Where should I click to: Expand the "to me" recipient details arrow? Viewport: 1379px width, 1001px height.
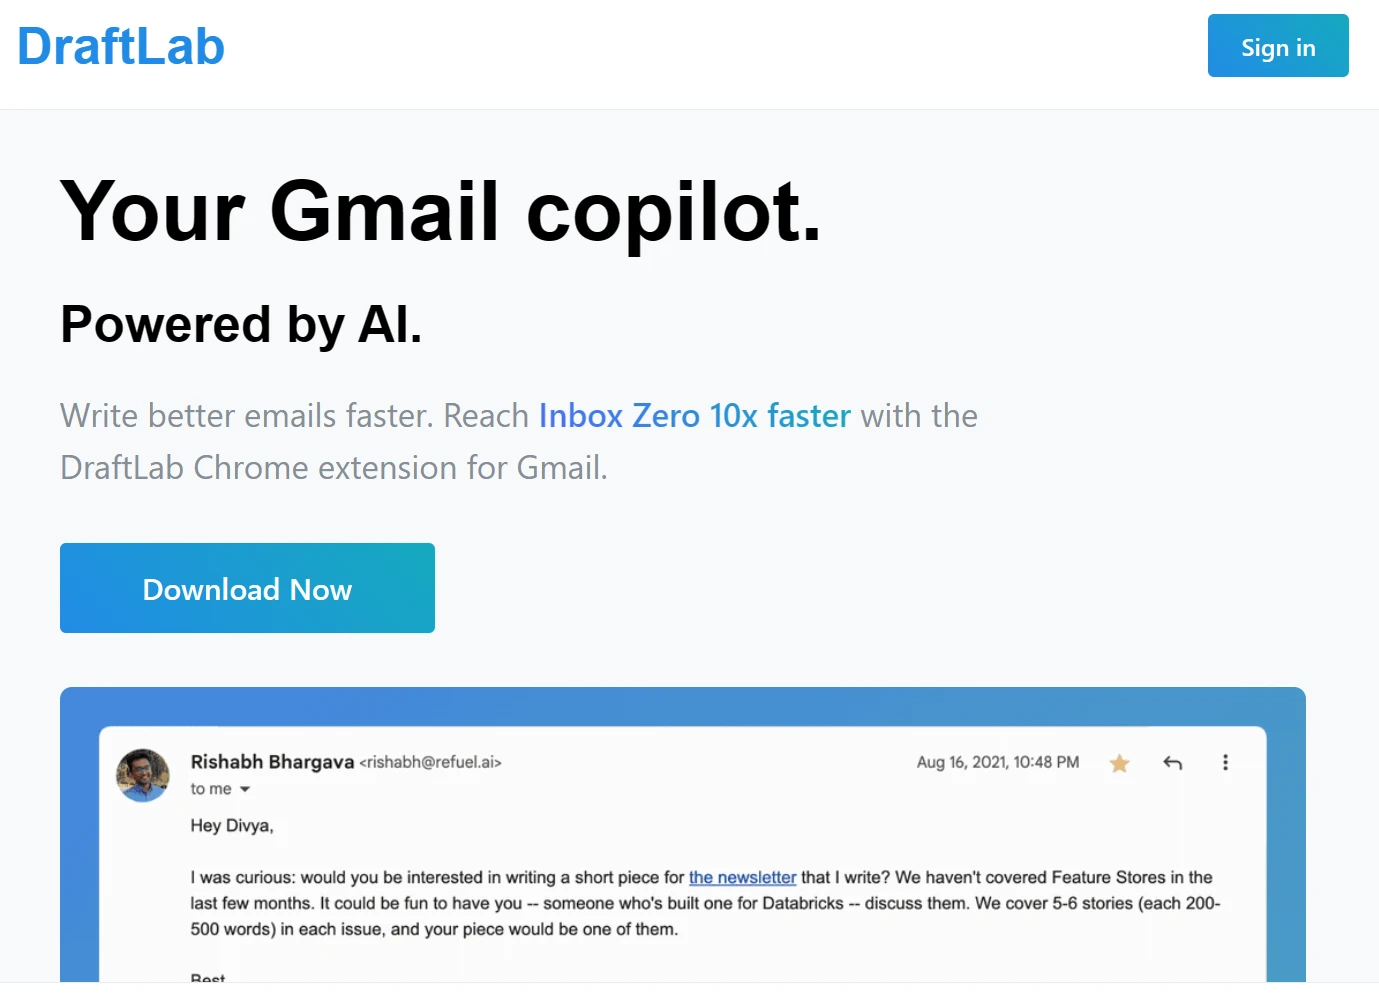245,789
